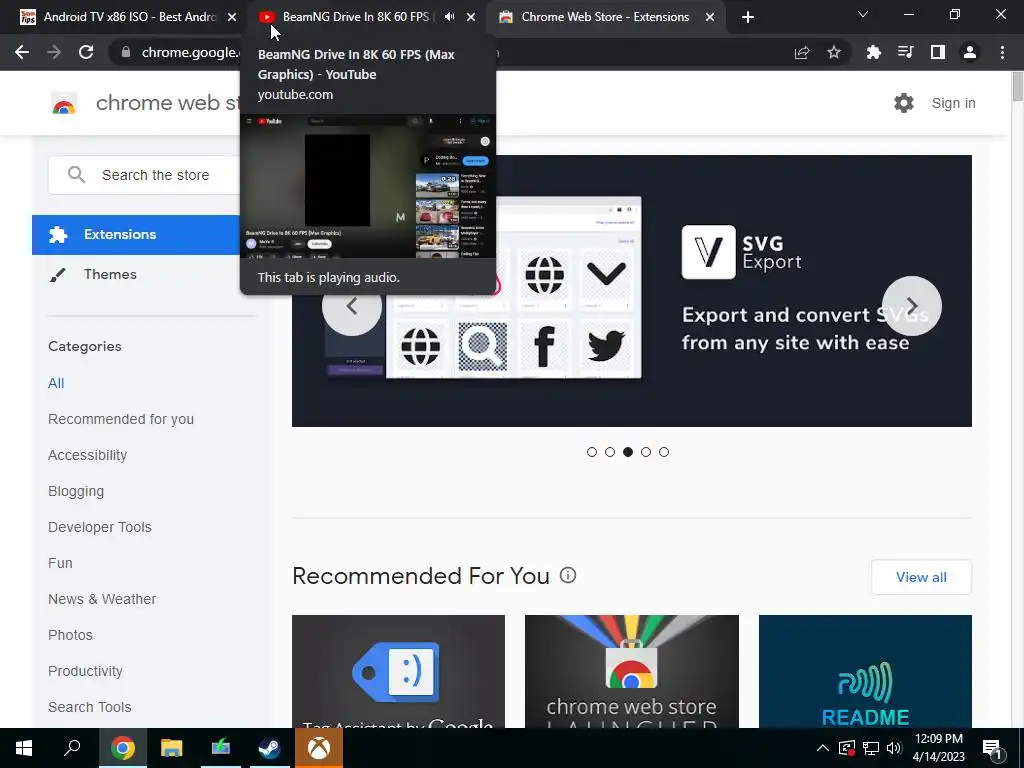Open the Recommended for you category
The image size is (1024, 768).
pyautogui.click(x=121, y=419)
